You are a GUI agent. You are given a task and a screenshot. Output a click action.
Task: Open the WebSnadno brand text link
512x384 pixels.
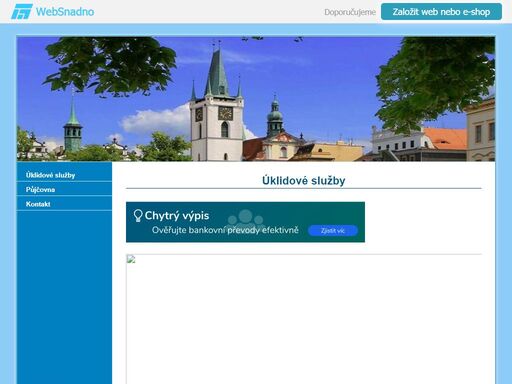[x=65, y=12]
